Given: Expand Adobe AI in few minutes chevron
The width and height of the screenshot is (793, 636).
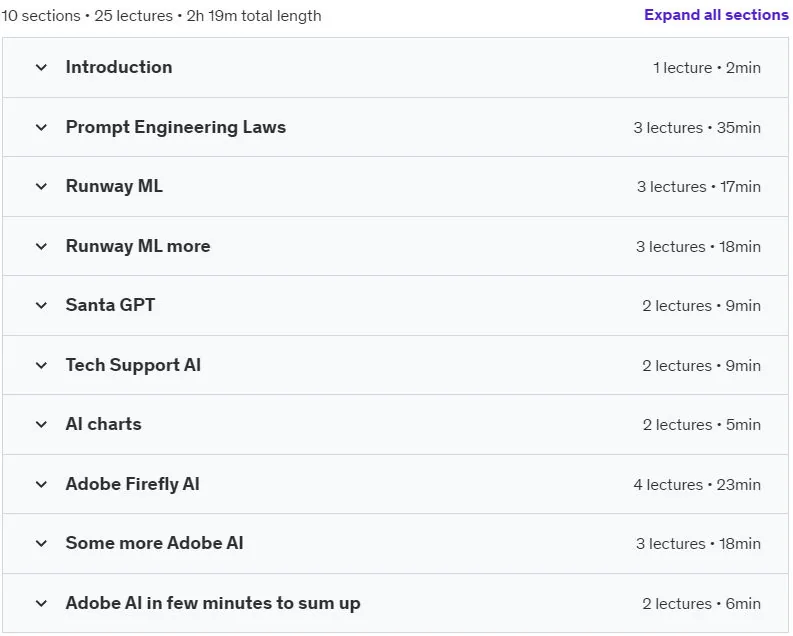Looking at the screenshot, I should (41, 603).
